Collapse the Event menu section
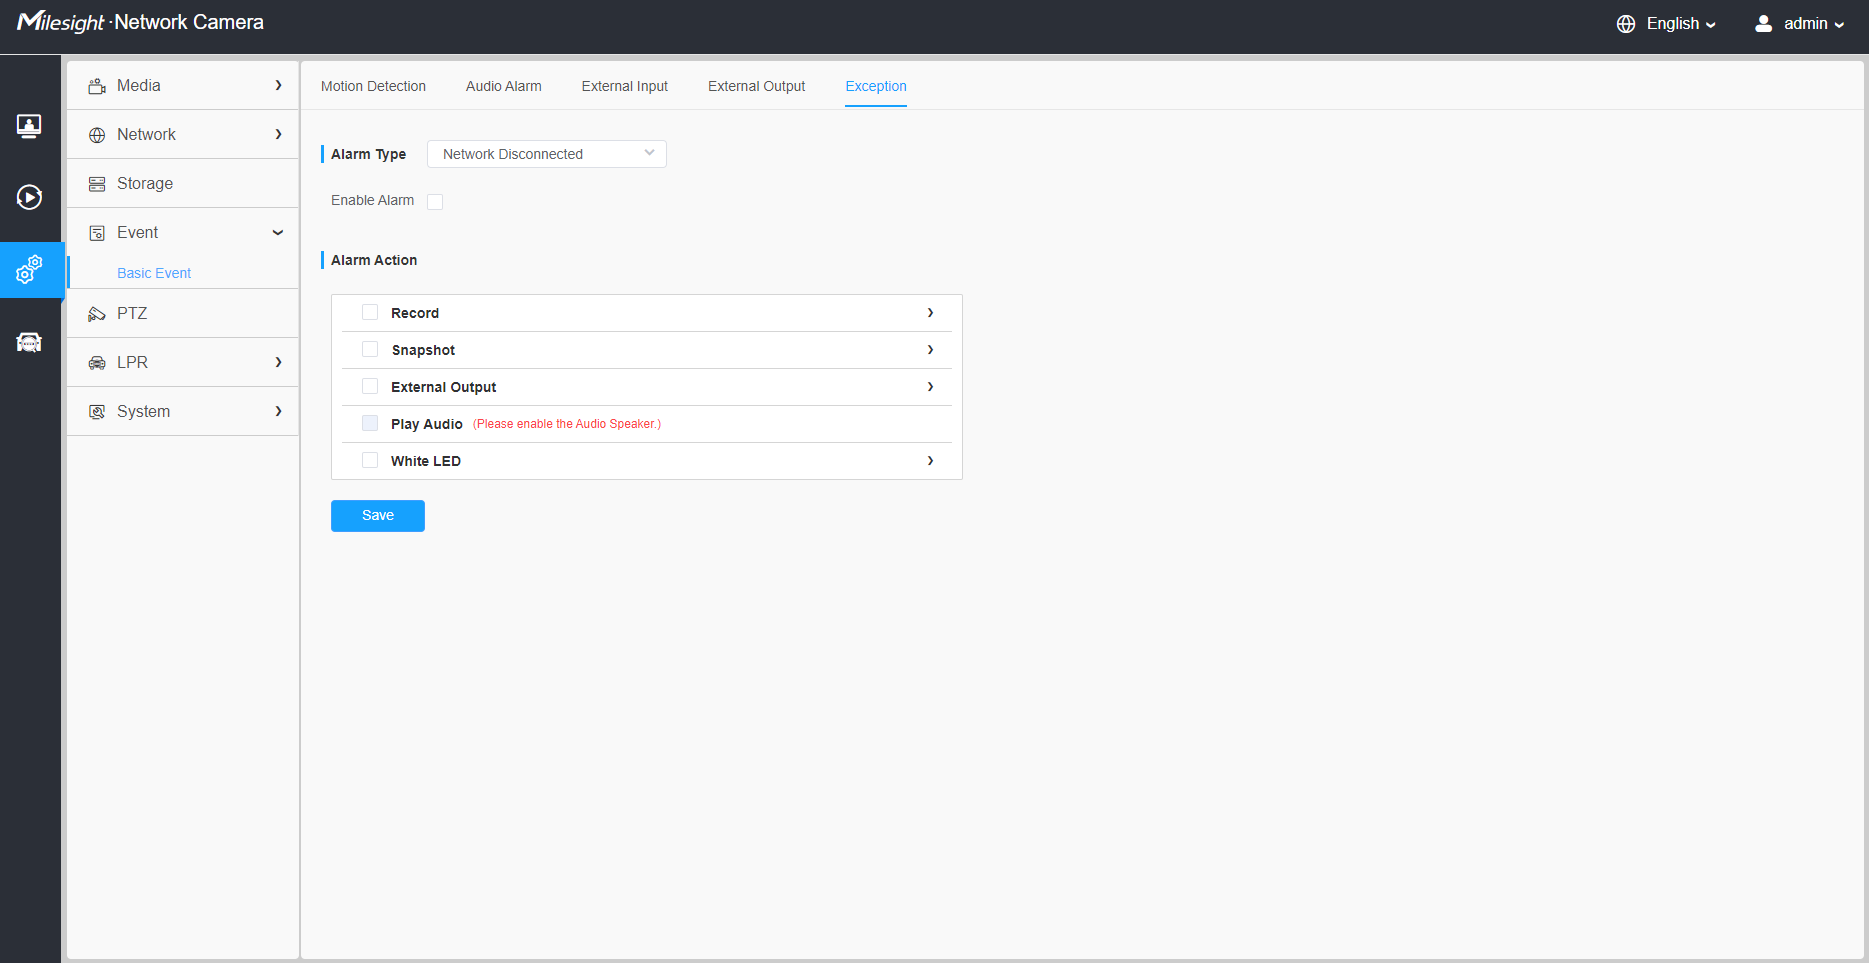Viewport: 1869px width, 963px height. click(278, 233)
